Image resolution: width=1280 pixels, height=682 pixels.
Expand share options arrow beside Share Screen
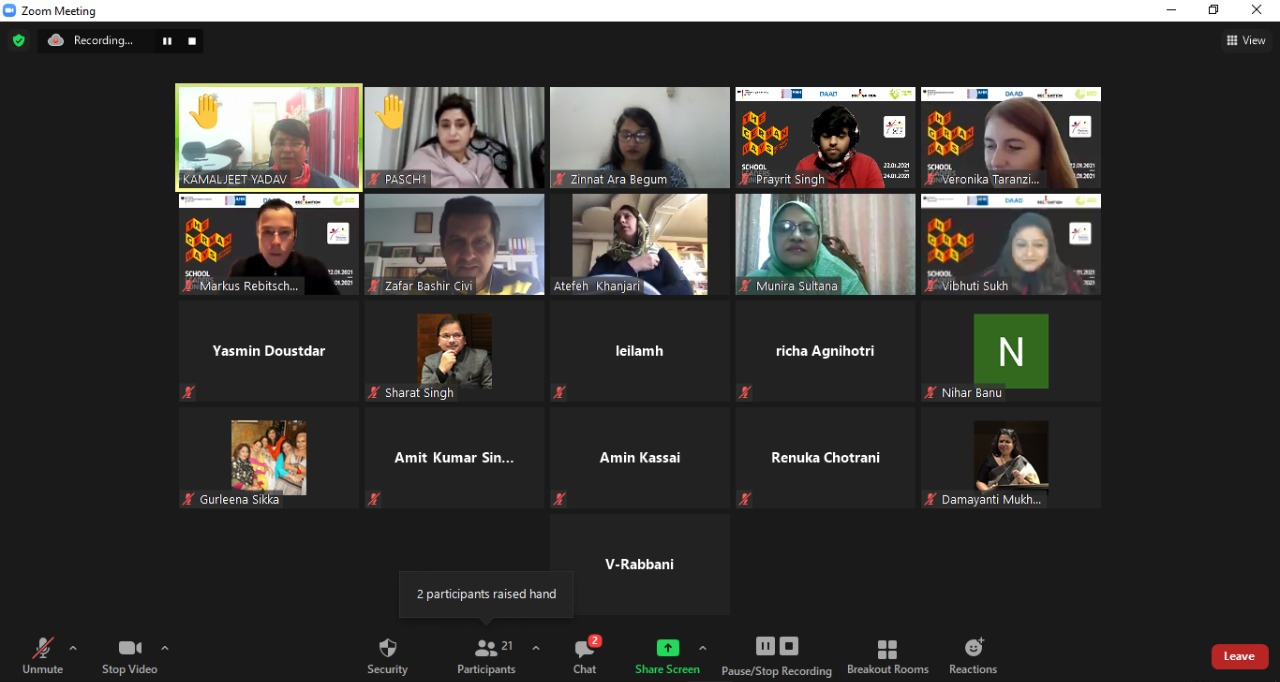702,648
